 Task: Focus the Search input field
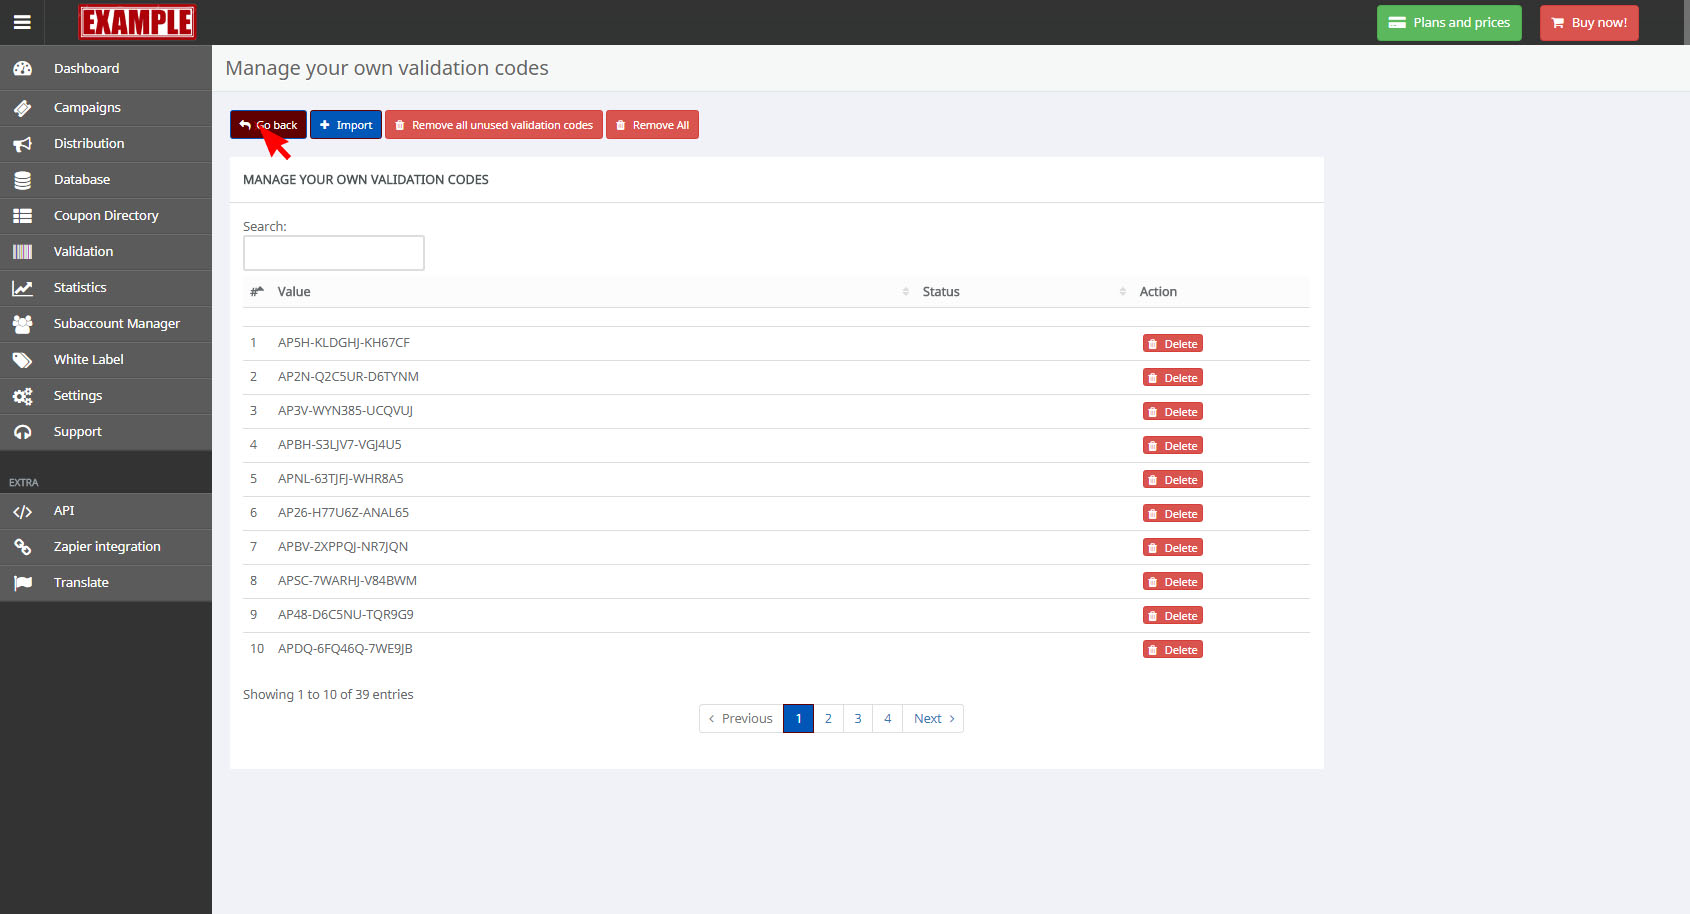point(334,253)
